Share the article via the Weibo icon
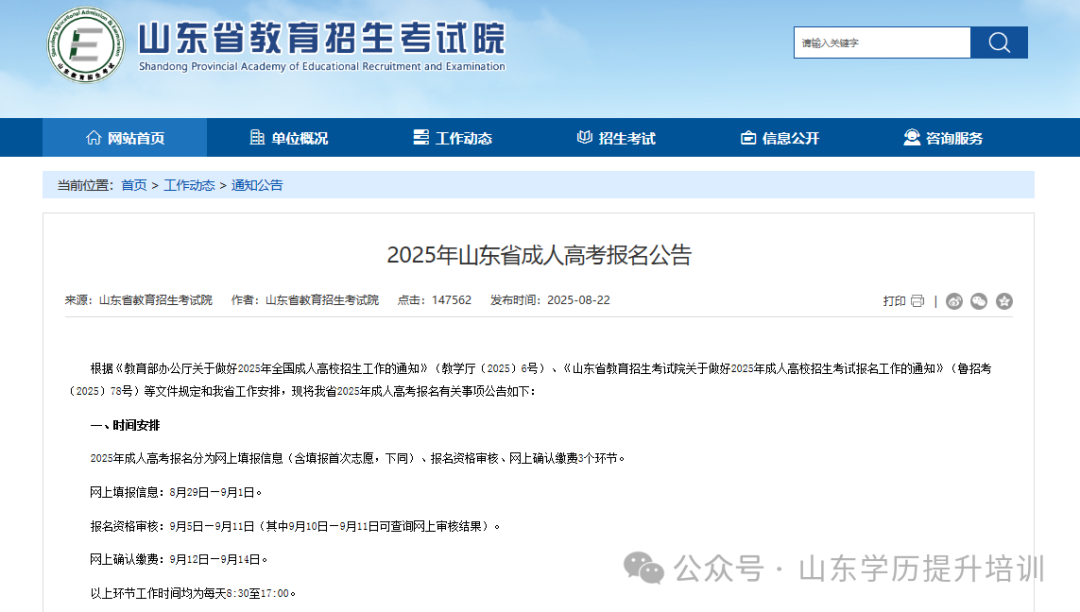The image size is (1080, 612). [954, 300]
